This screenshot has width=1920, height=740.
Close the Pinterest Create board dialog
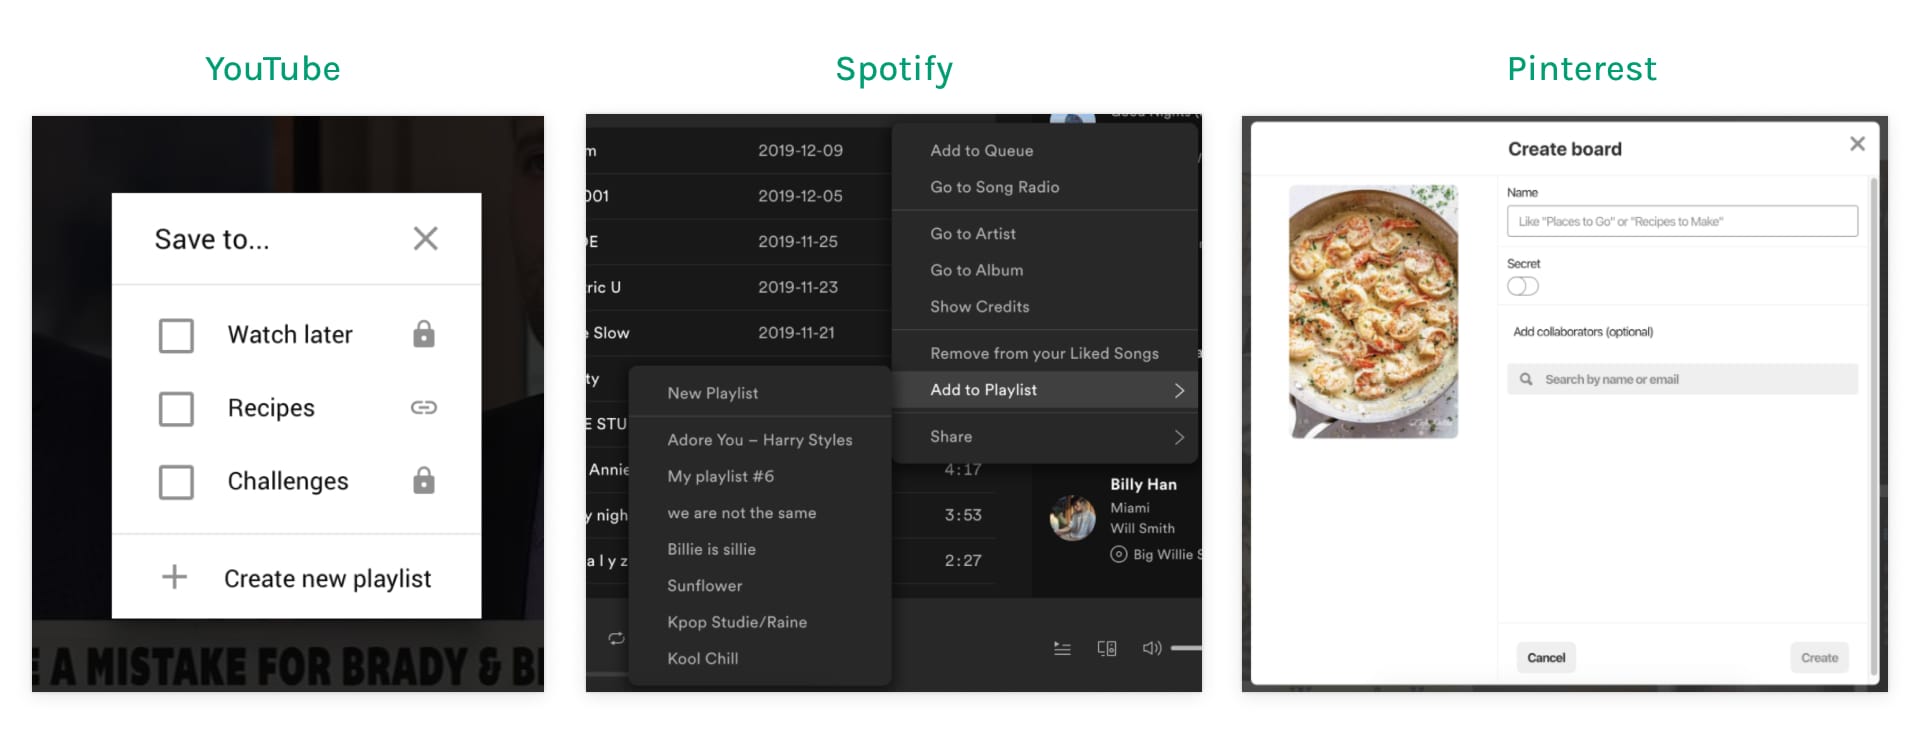pyautogui.click(x=1857, y=144)
